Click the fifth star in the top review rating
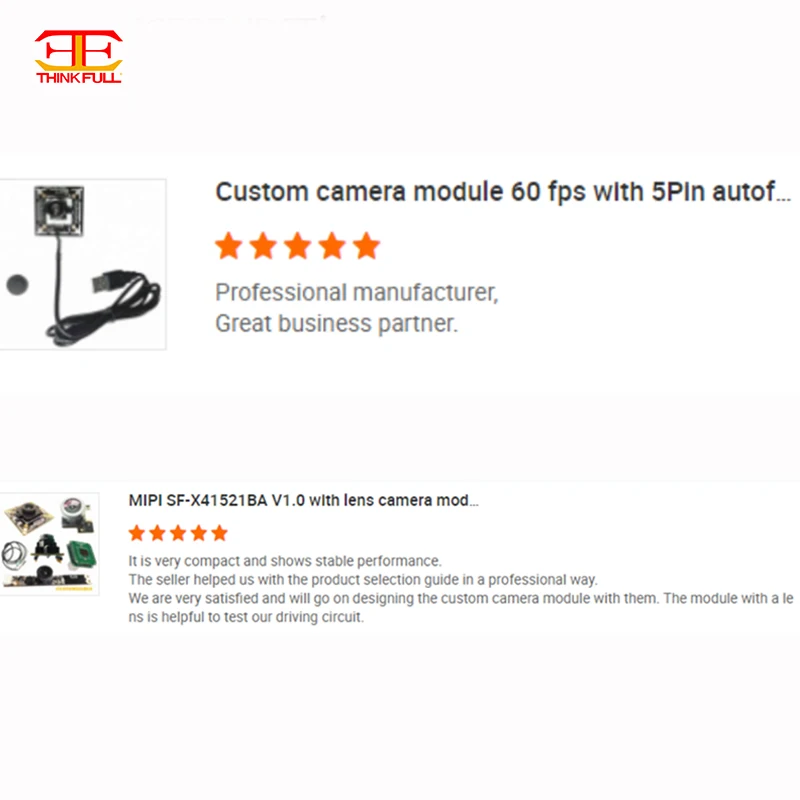 (366, 246)
